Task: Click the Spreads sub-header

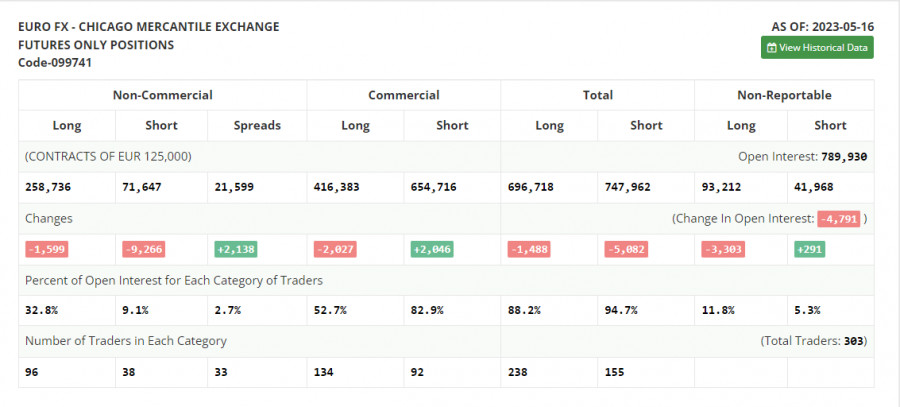Action: (257, 126)
